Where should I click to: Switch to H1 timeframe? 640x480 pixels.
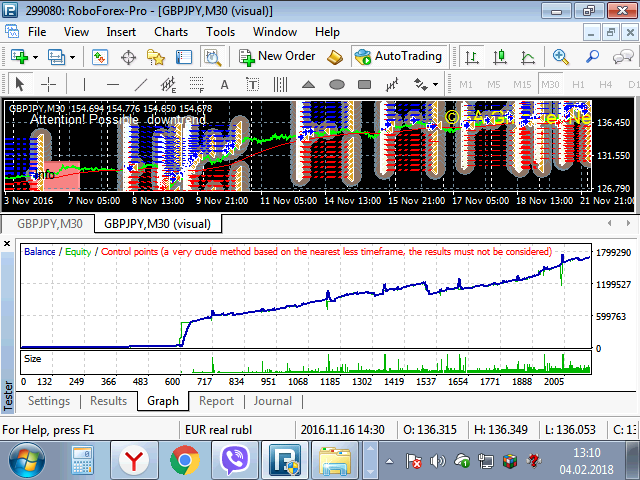tap(577, 84)
